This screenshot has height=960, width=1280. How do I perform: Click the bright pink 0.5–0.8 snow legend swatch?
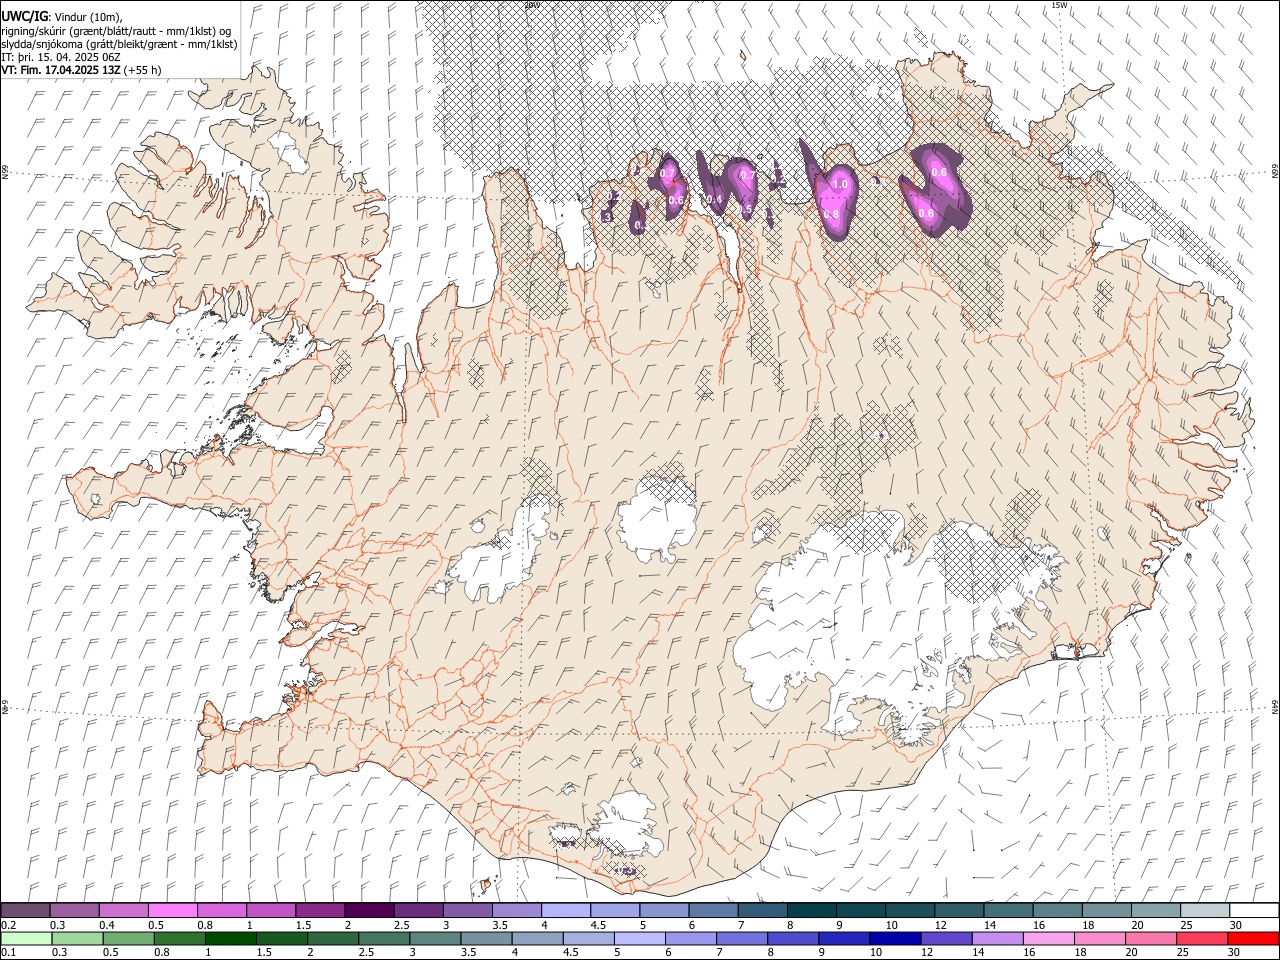[172, 911]
